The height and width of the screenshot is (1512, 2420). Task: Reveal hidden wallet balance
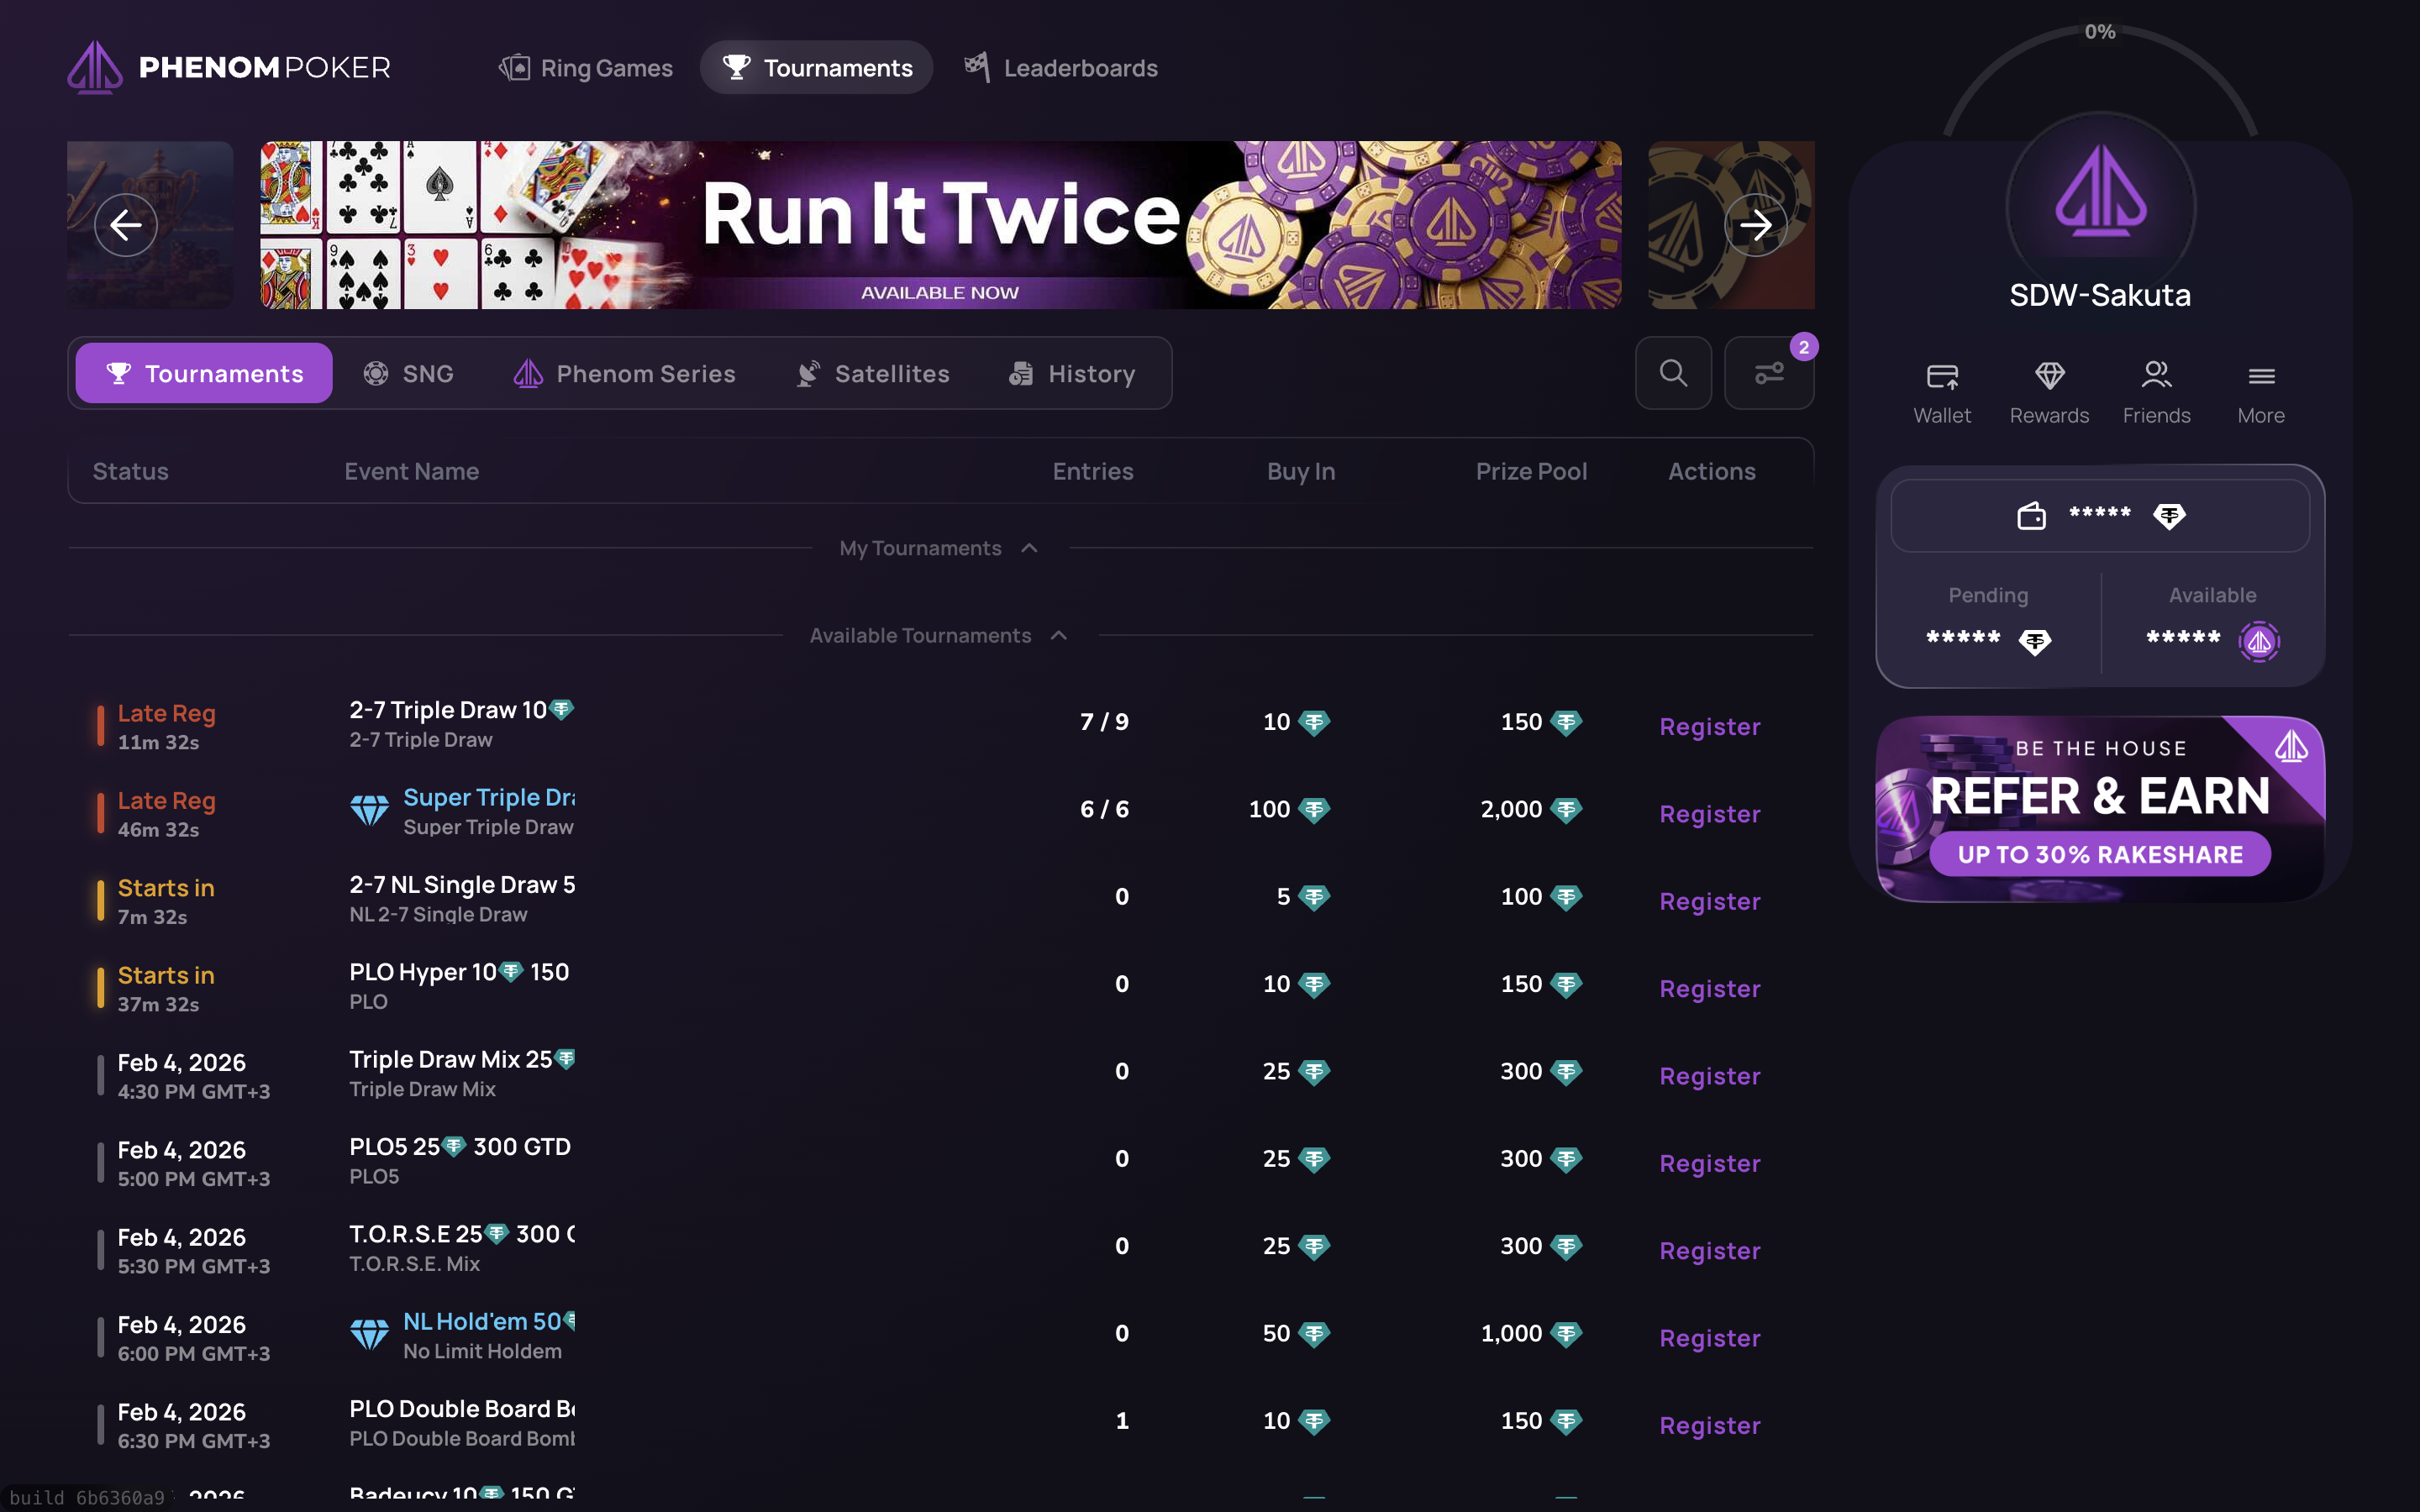coord(2099,515)
